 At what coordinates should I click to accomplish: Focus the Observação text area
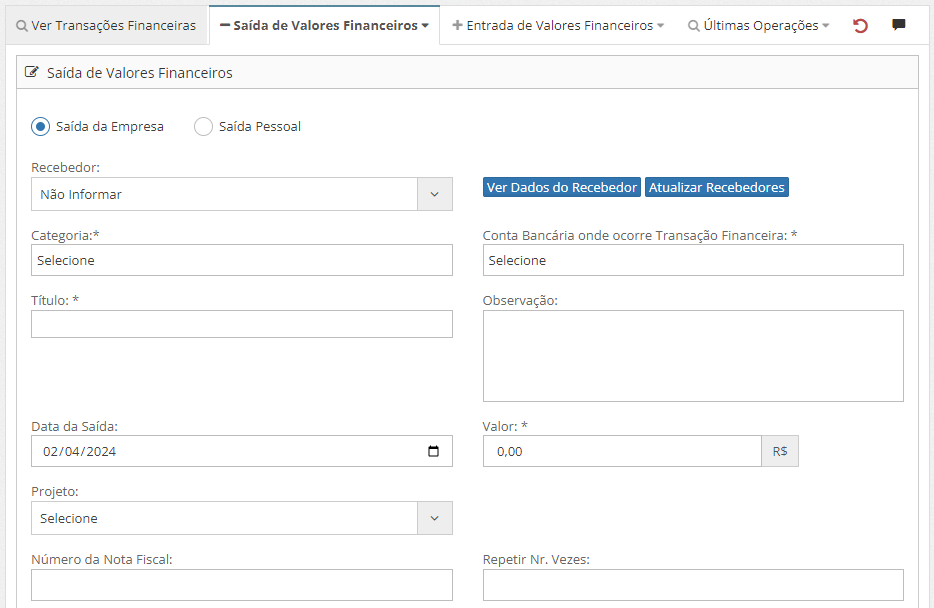click(x=692, y=355)
